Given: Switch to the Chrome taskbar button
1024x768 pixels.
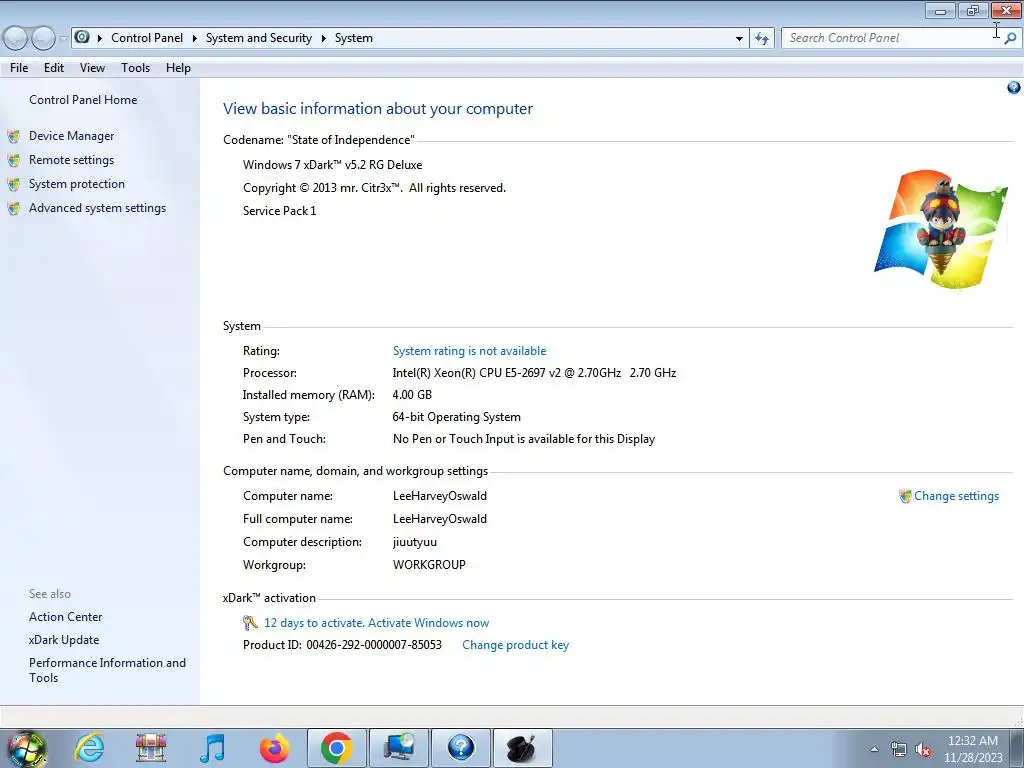Looking at the screenshot, I should [336, 748].
